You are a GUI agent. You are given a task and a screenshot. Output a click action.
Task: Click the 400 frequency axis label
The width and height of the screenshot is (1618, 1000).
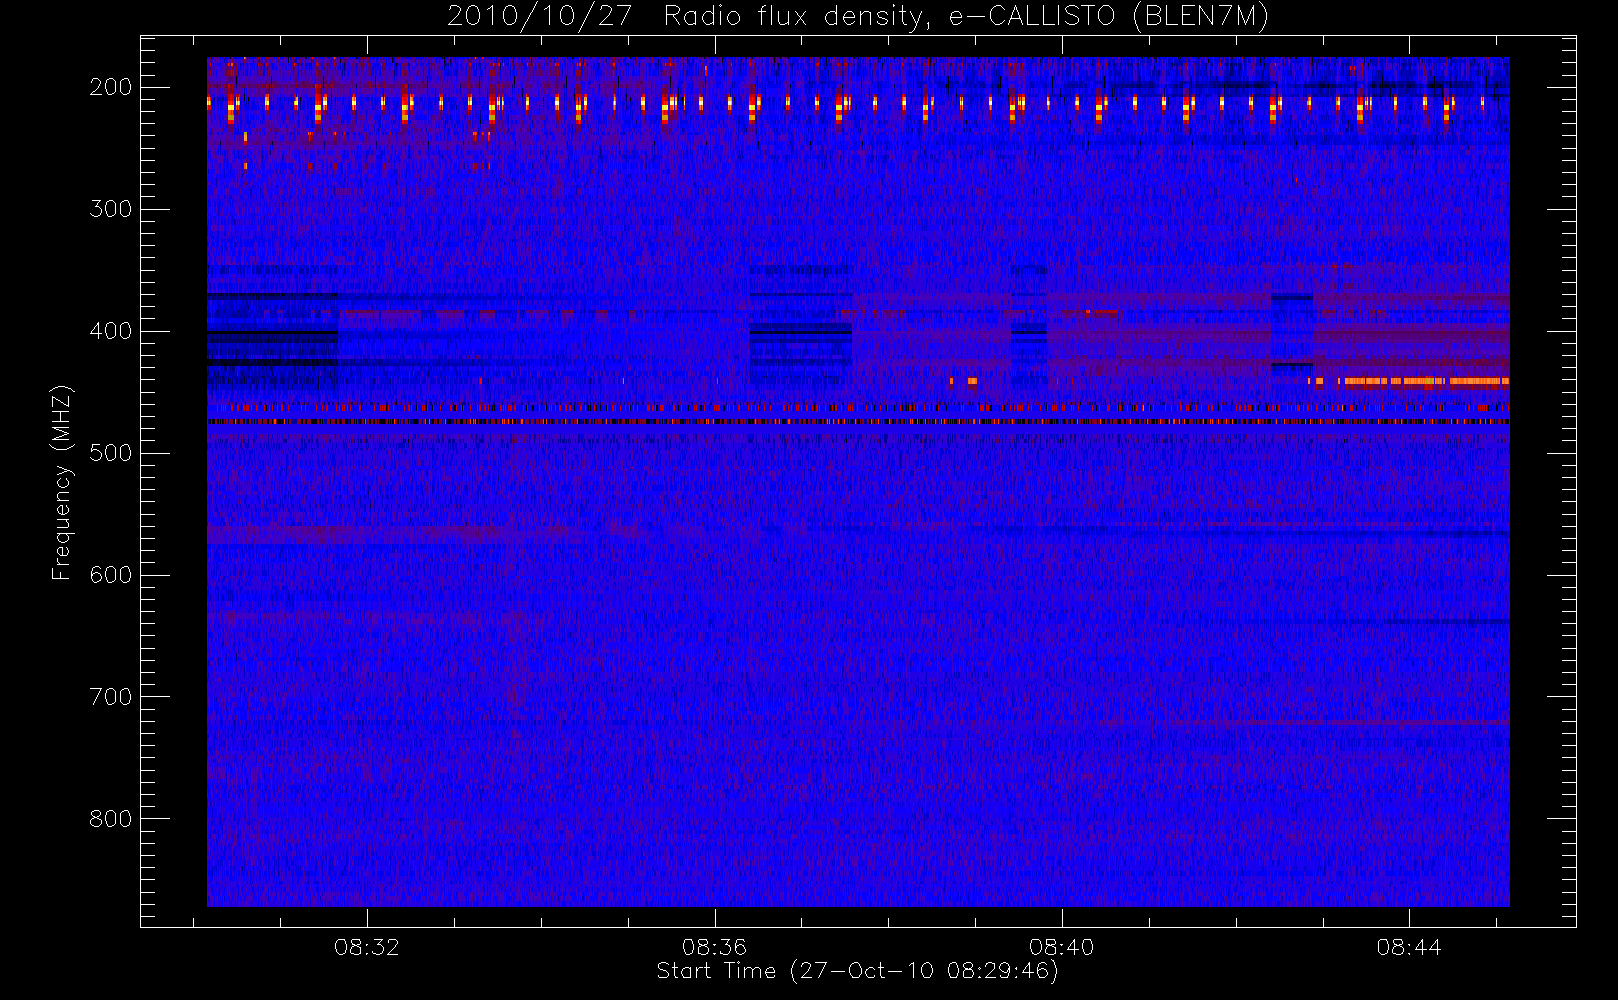(110, 331)
